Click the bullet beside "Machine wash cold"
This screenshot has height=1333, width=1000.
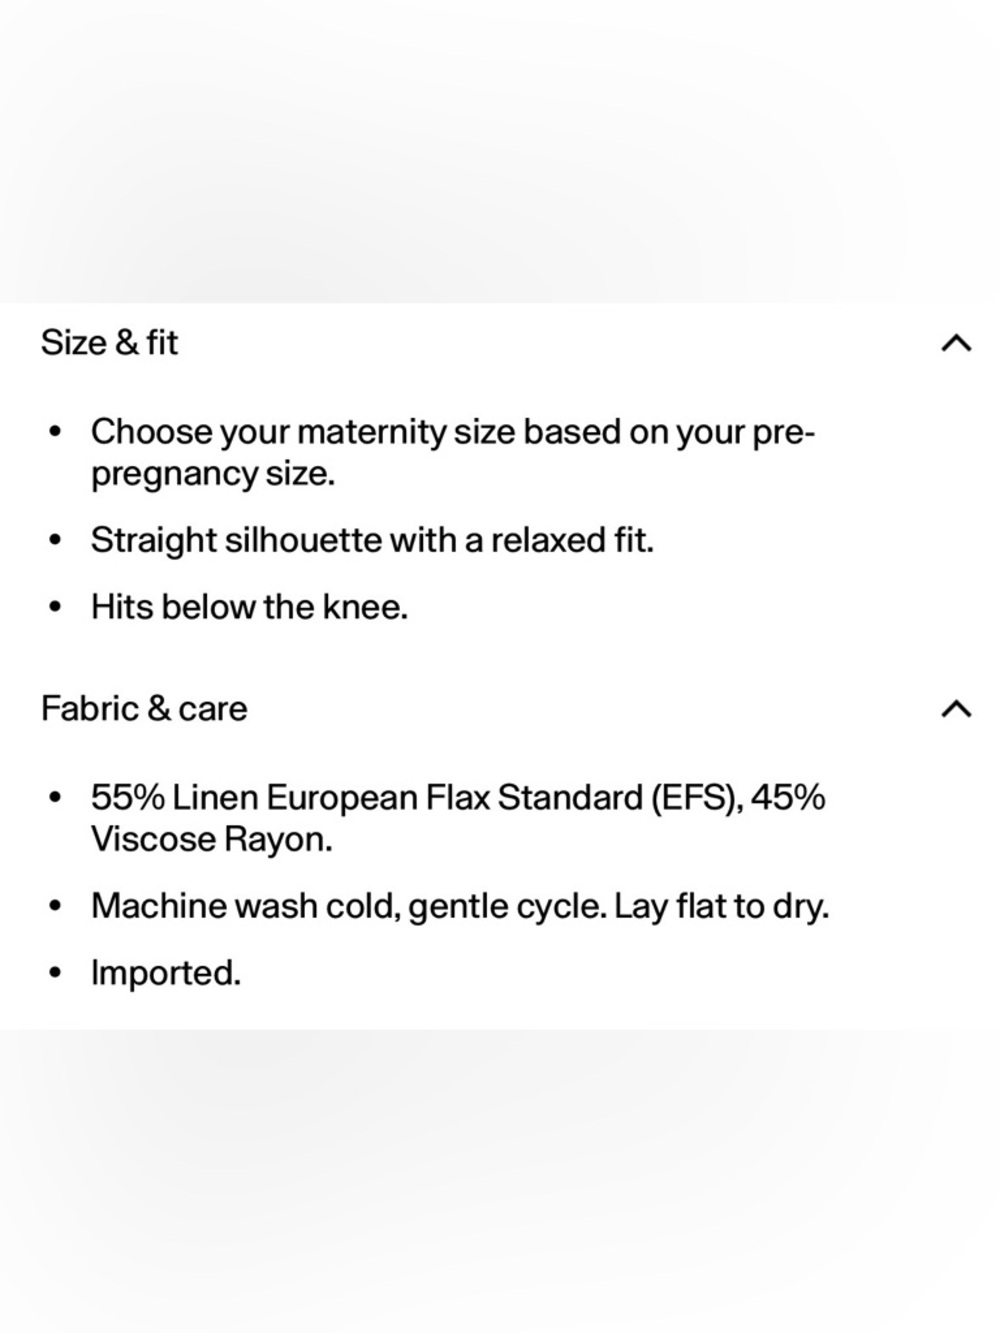pyautogui.click(x=56, y=906)
